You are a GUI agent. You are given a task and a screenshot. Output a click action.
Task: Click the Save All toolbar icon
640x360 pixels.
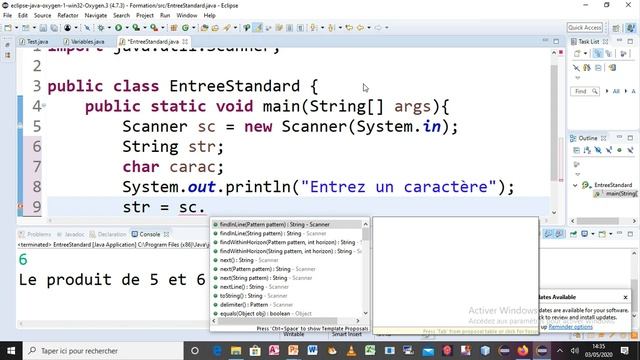(x=54, y=28)
